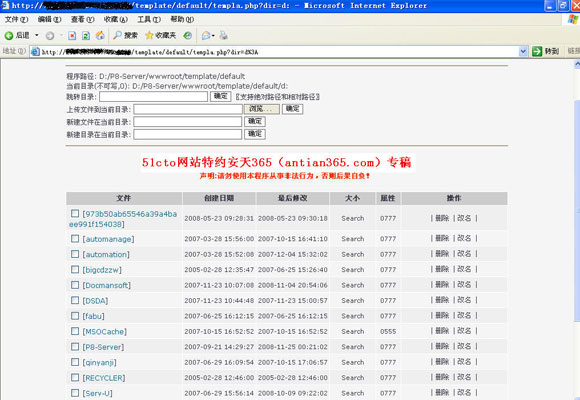The width and height of the screenshot is (580, 400).
Task: Click the IE page icon in title bar
Action: 5,5
